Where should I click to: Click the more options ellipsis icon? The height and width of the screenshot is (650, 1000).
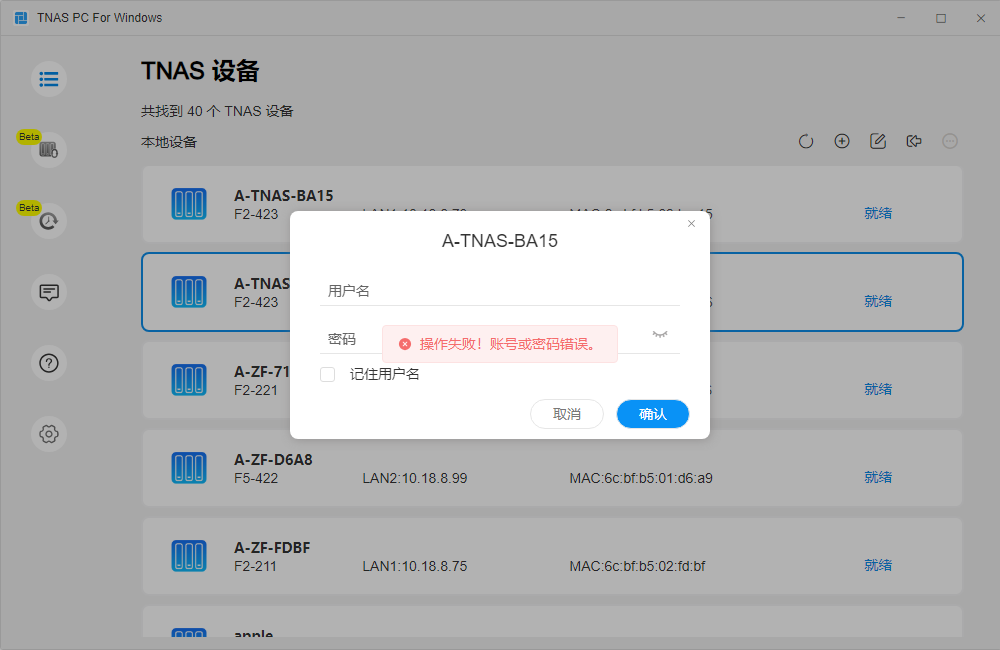(x=950, y=141)
